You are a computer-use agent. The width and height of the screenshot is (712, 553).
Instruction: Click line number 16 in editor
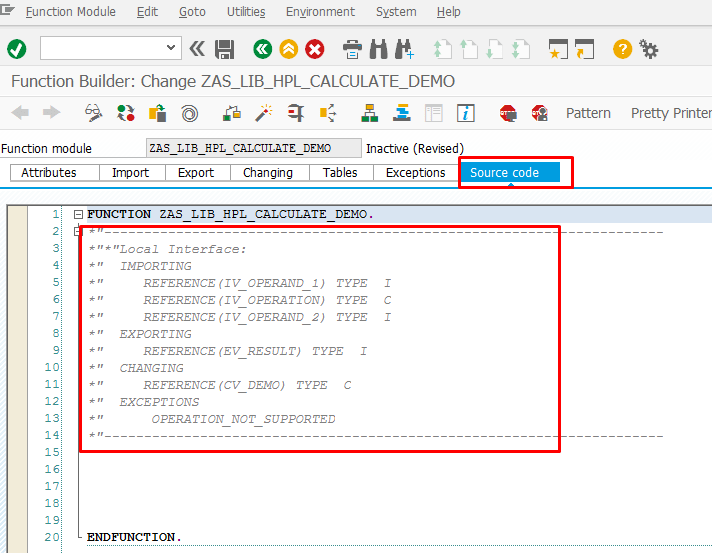52,469
